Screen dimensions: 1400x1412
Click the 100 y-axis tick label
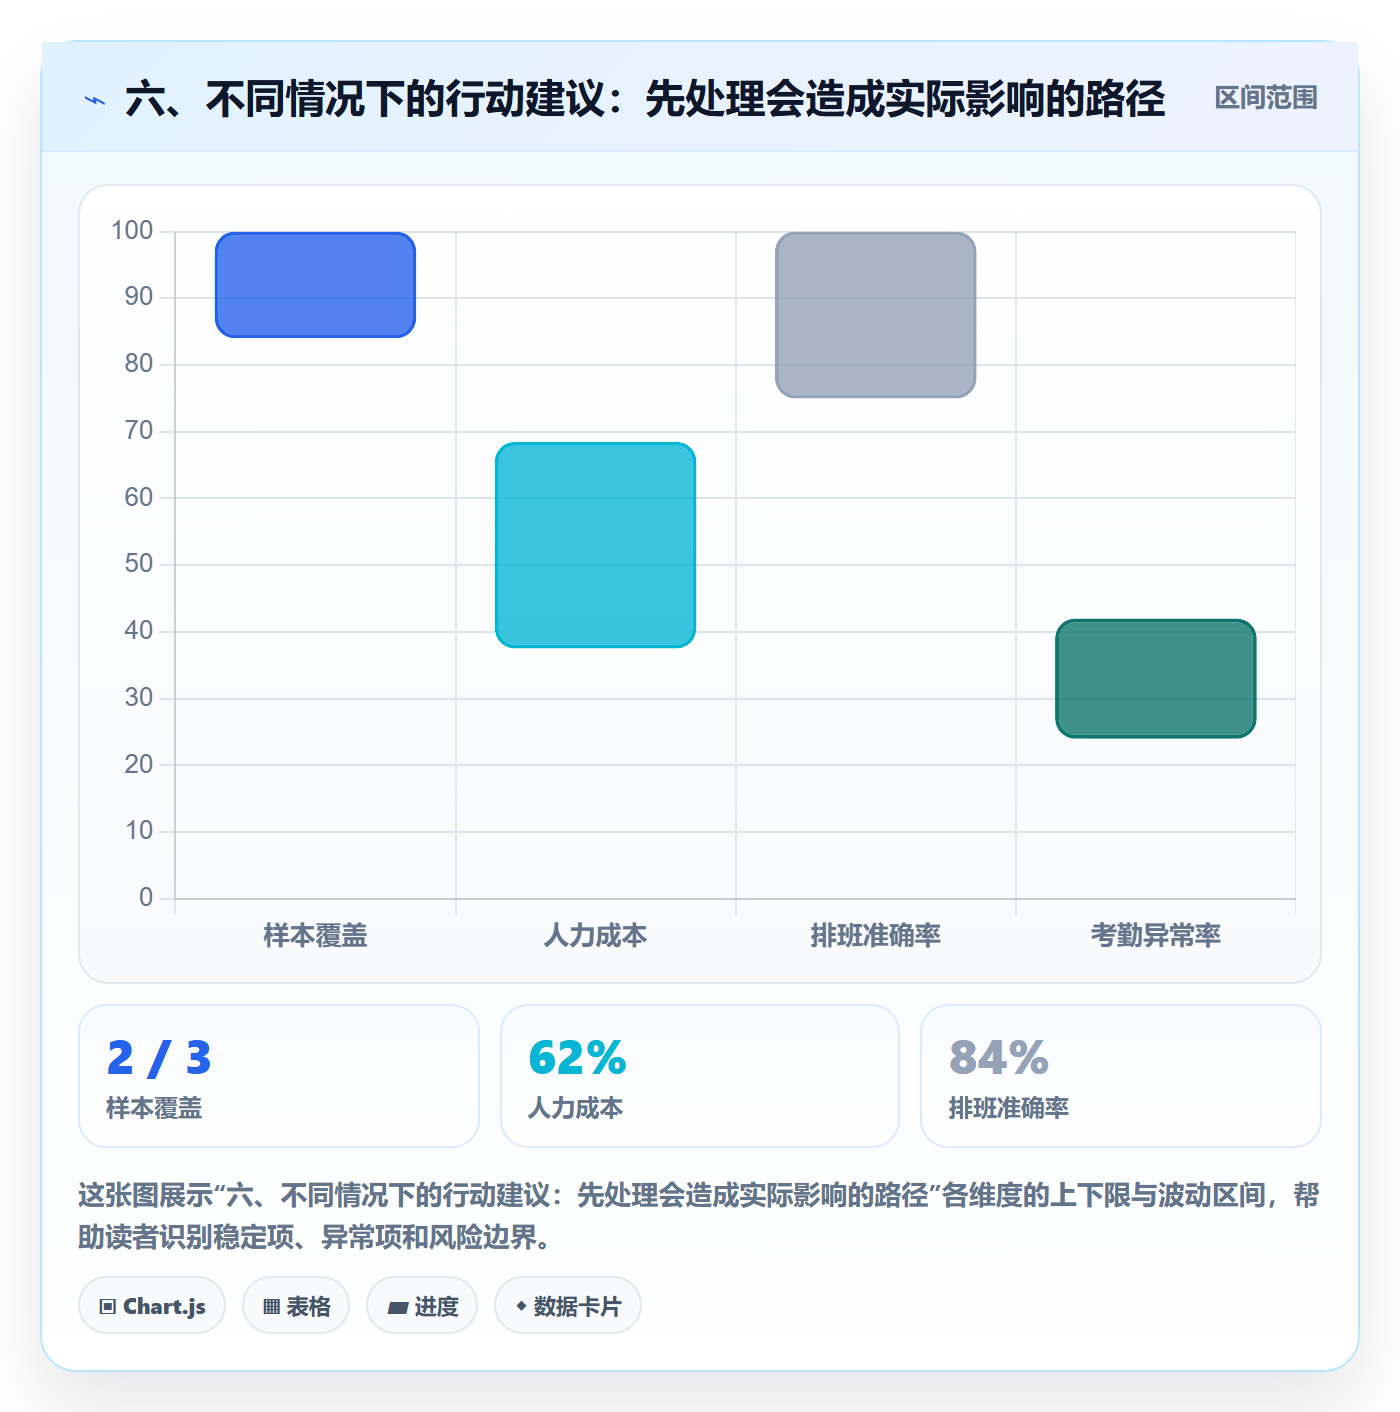(132, 231)
